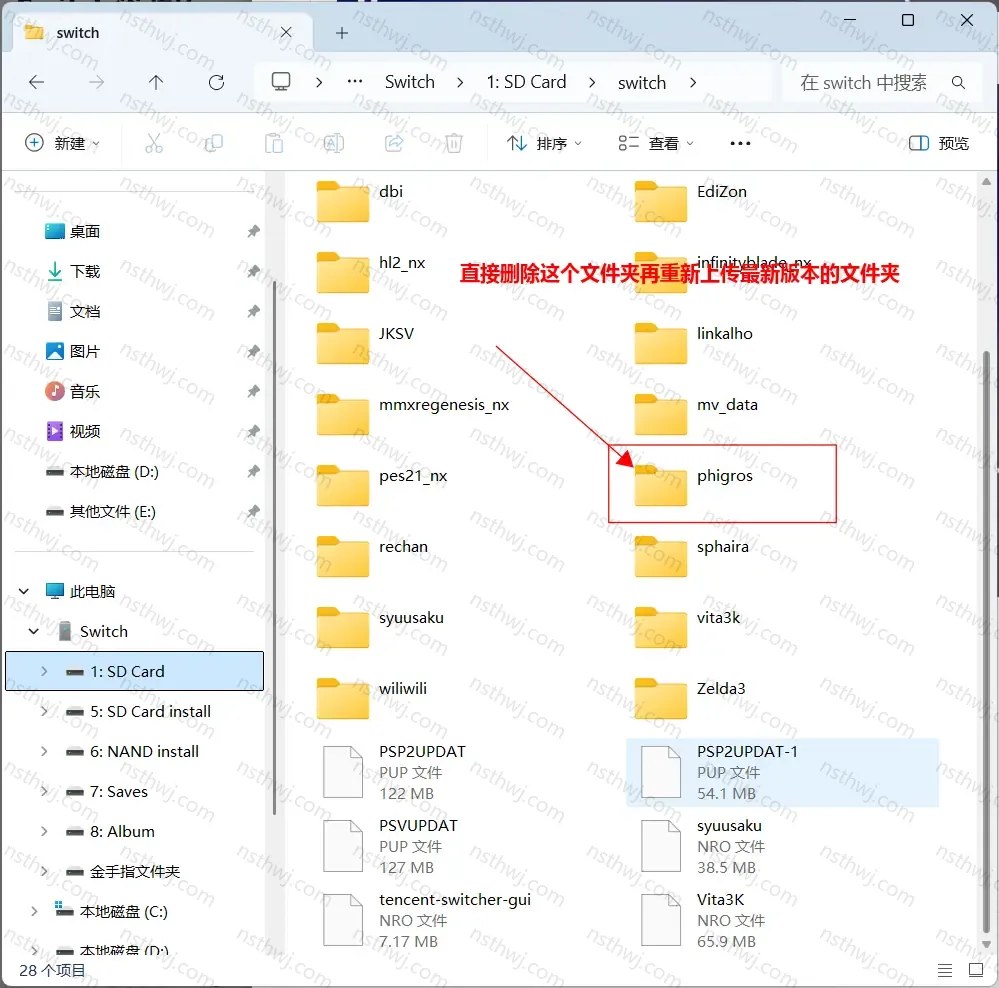Click the Delete trash icon
The height and width of the screenshot is (988, 999).
(454, 143)
